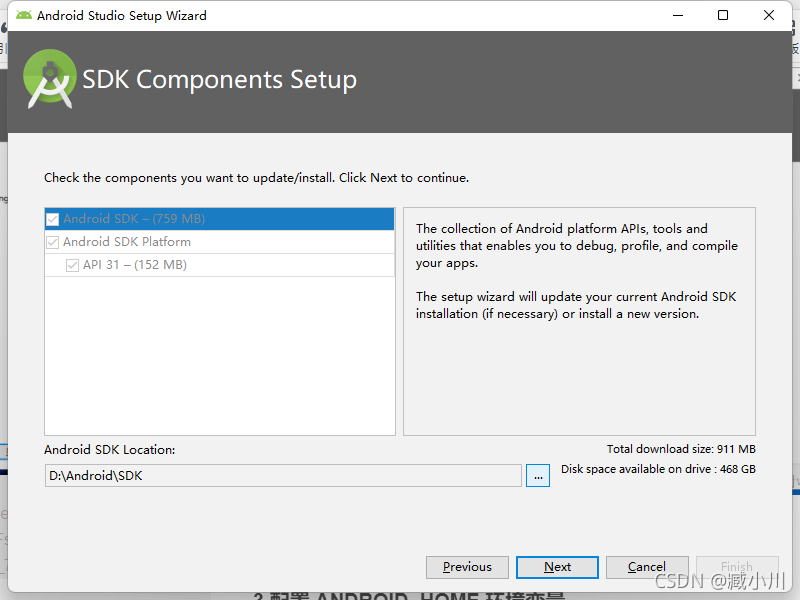This screenshot has height=600, width=800.
Task: Close the Android Studio Setup Wizard
Action: (x=769, y=15)
